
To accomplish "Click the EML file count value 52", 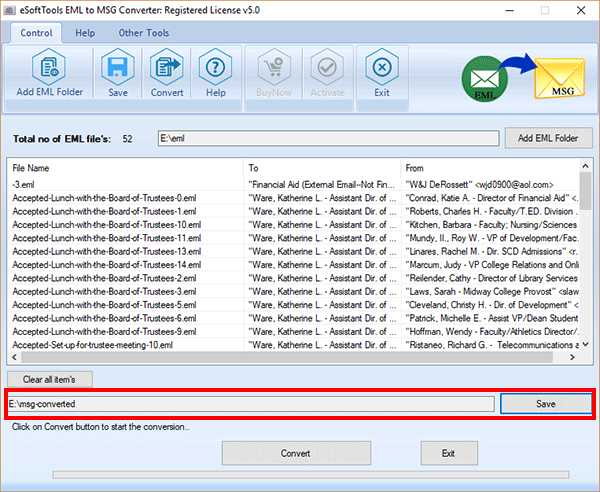I will coord(127,139).
